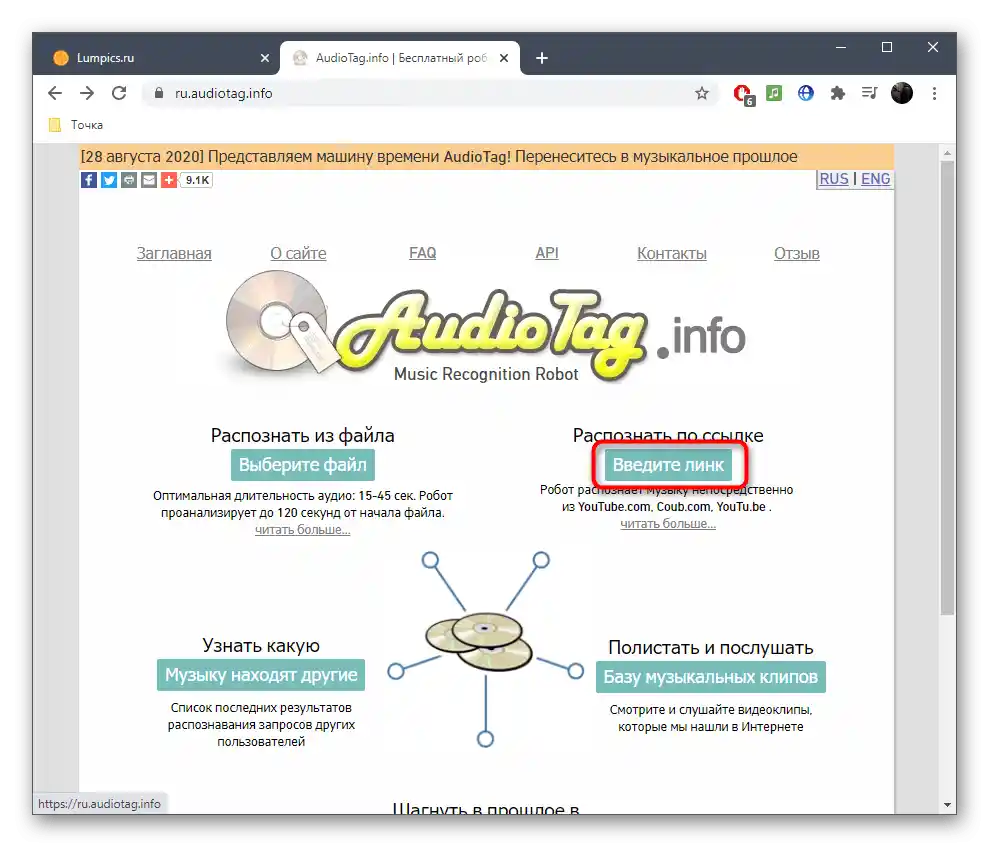Image resolution: width=989 pixels, height=847 pixels.
Task: Click the AudioTag.info logo image
Action: 486,328
